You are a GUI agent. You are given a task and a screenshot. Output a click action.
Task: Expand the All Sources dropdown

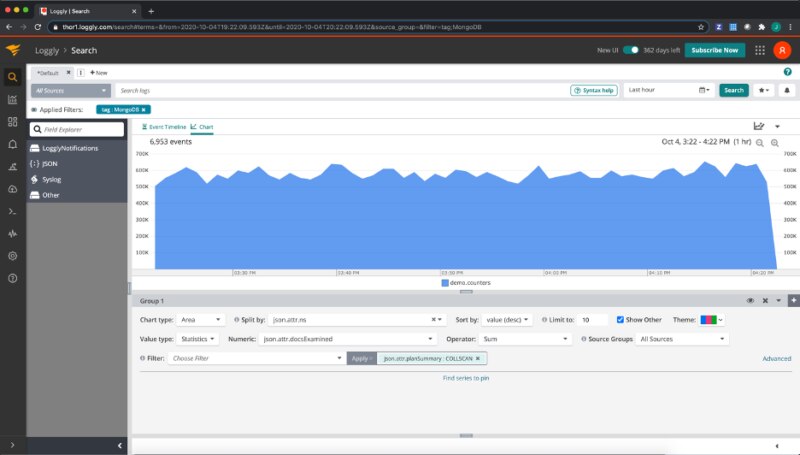78,90
